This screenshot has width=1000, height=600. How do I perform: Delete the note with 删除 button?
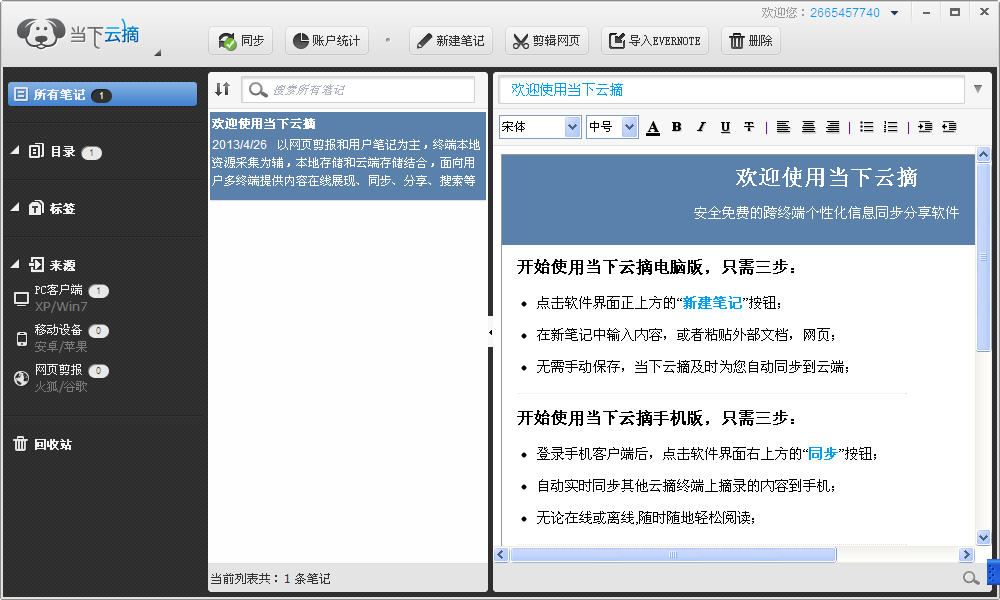pyautogui.click(x=750, y=41)
